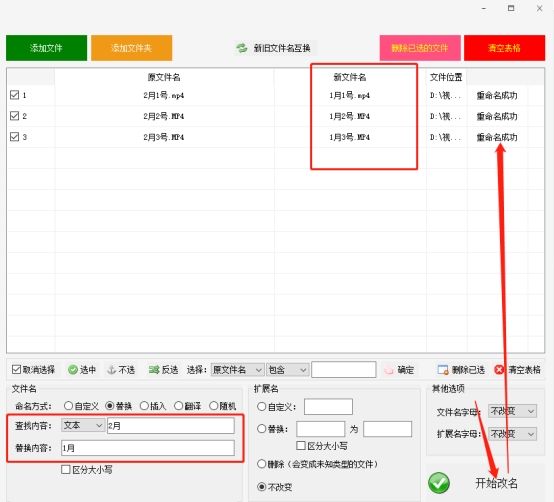This screenshot has height=502, width=554.
Task: Toggle the 取消选择 checkbox
Action: (x=16, y=370)
